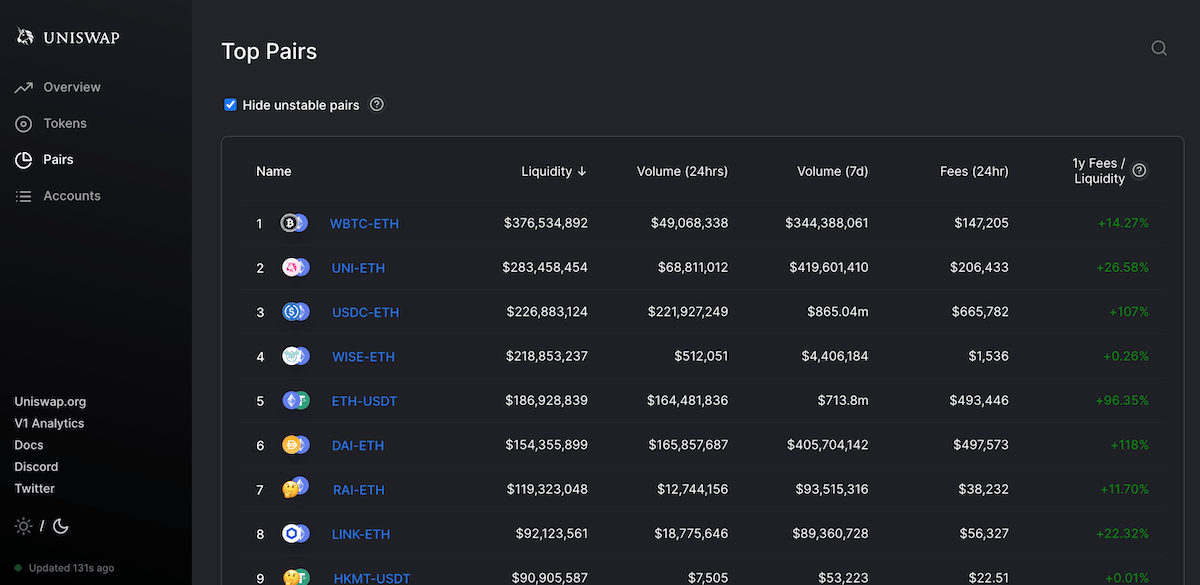Click the DAI-ETH 24hr volume $165,857,687
Viewport: 1200px width, 585px height.
pyautogui.click(x=689, y=445)
